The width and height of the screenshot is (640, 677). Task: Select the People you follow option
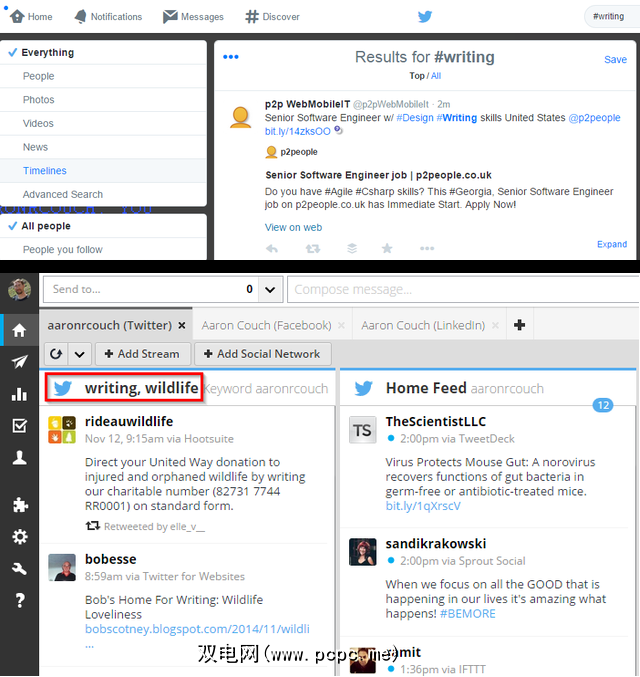pyautogui.click(x=62, y=250)
